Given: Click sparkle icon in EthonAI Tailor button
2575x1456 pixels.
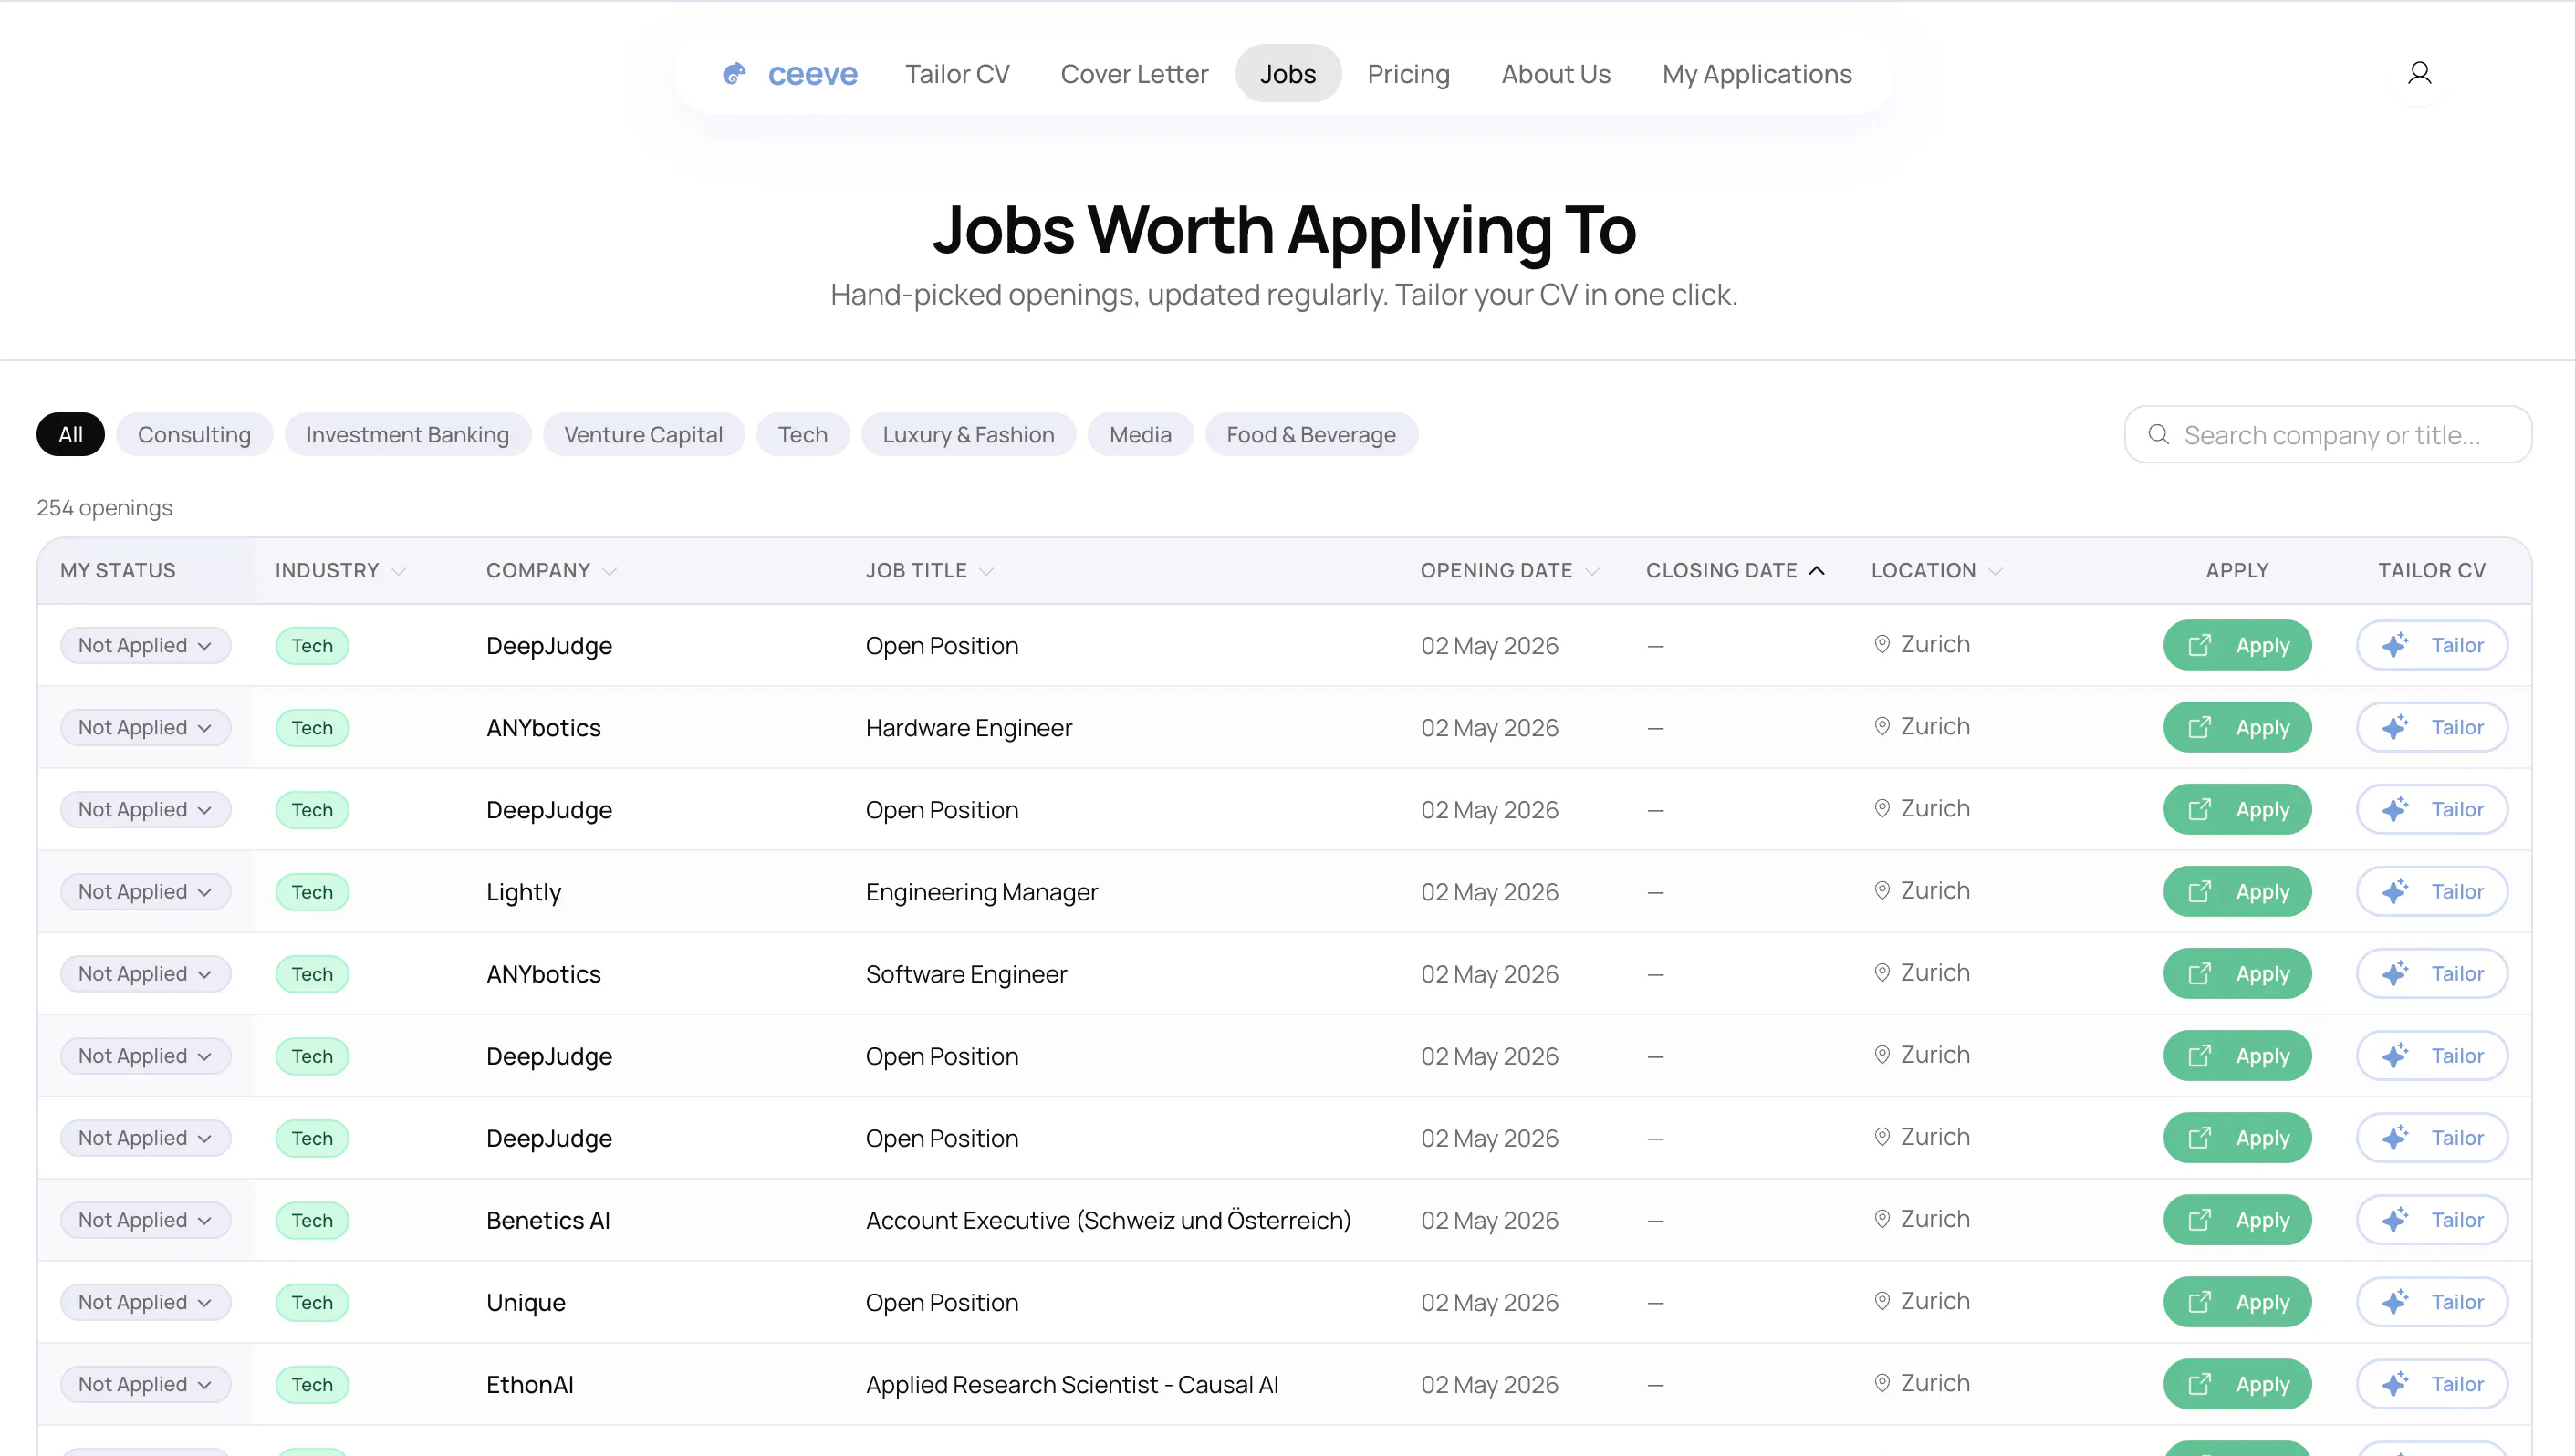Looking at the screenshot, I should pos(2395,1383).
